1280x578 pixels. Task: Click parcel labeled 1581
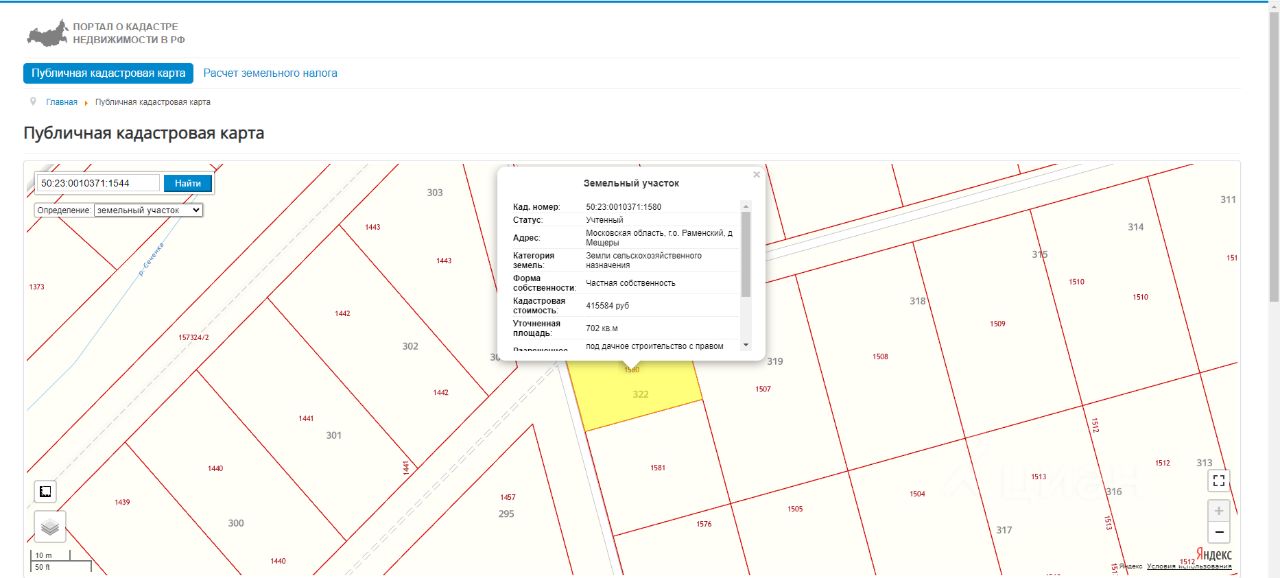pos(657,467)
